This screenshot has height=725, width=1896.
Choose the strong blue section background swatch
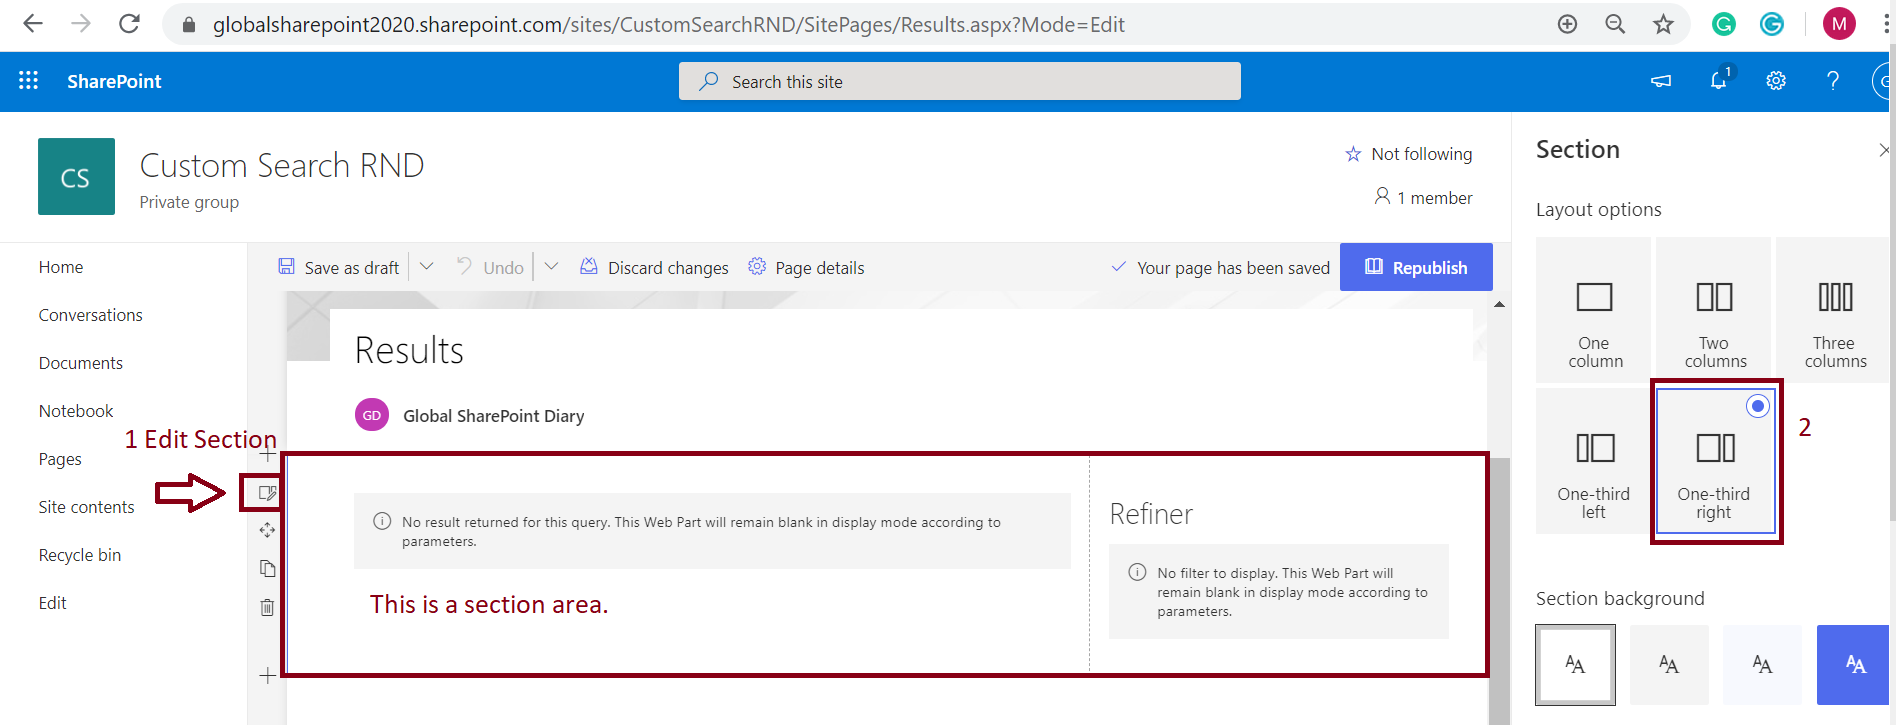pyautogui.click(x=1854, y=665)
